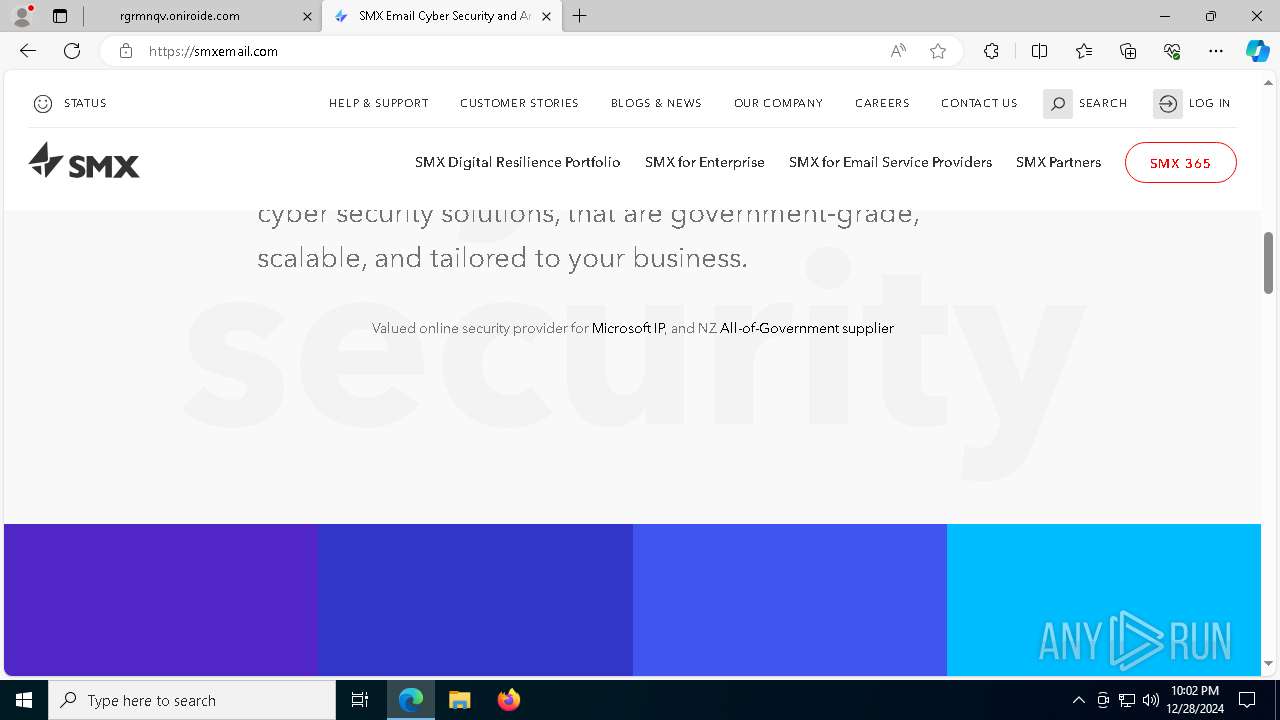Open Help & Support menu item

[x=379, y=103]
